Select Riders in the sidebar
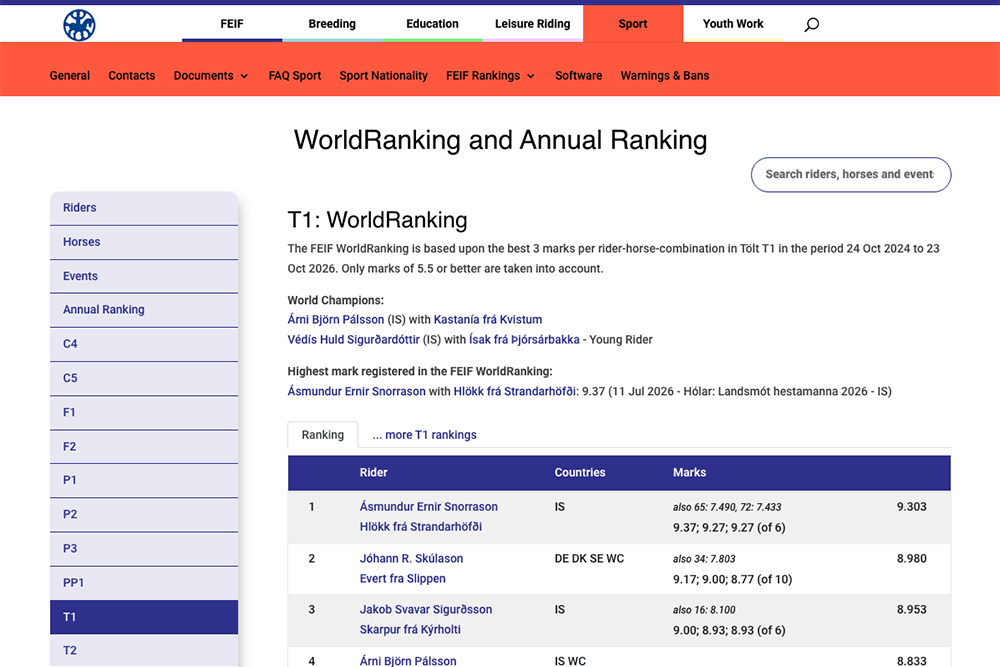Viewport: 1000px width, 667px height. point(144,208)
